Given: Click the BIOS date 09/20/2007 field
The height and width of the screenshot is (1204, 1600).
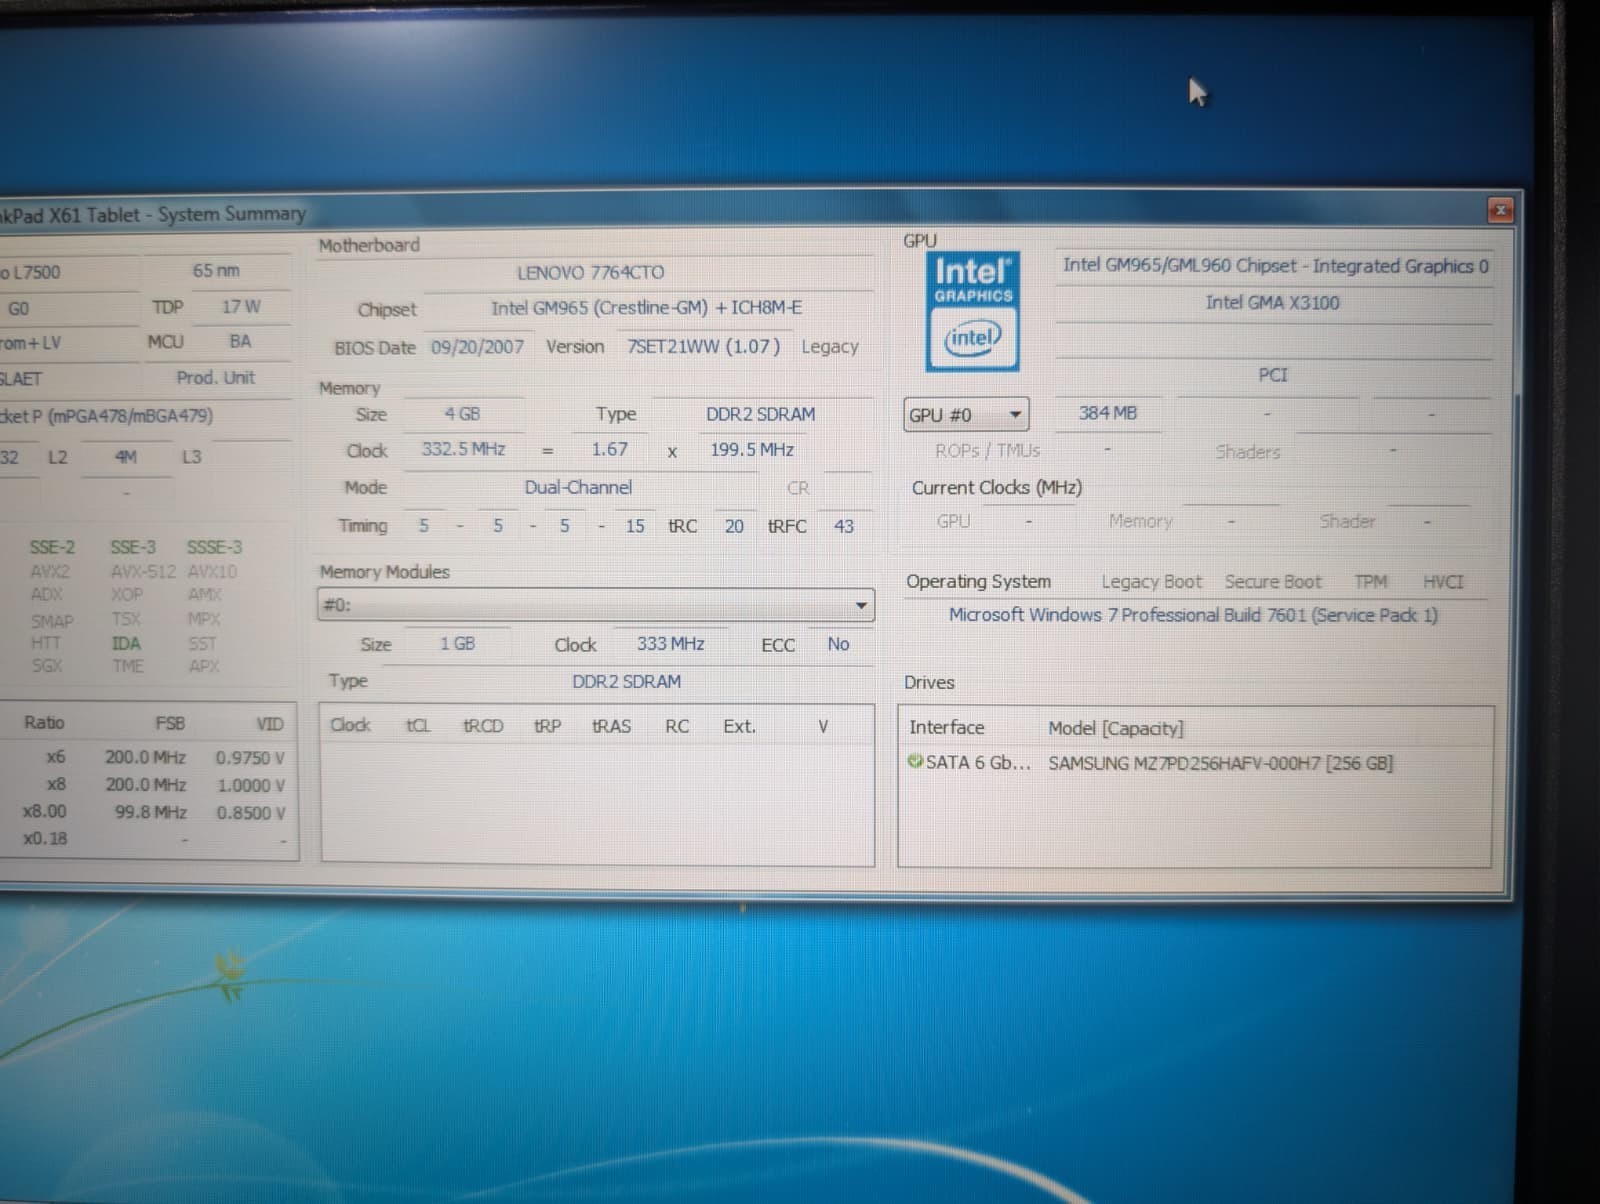Looking at the screenshot, I should point(477,347).
